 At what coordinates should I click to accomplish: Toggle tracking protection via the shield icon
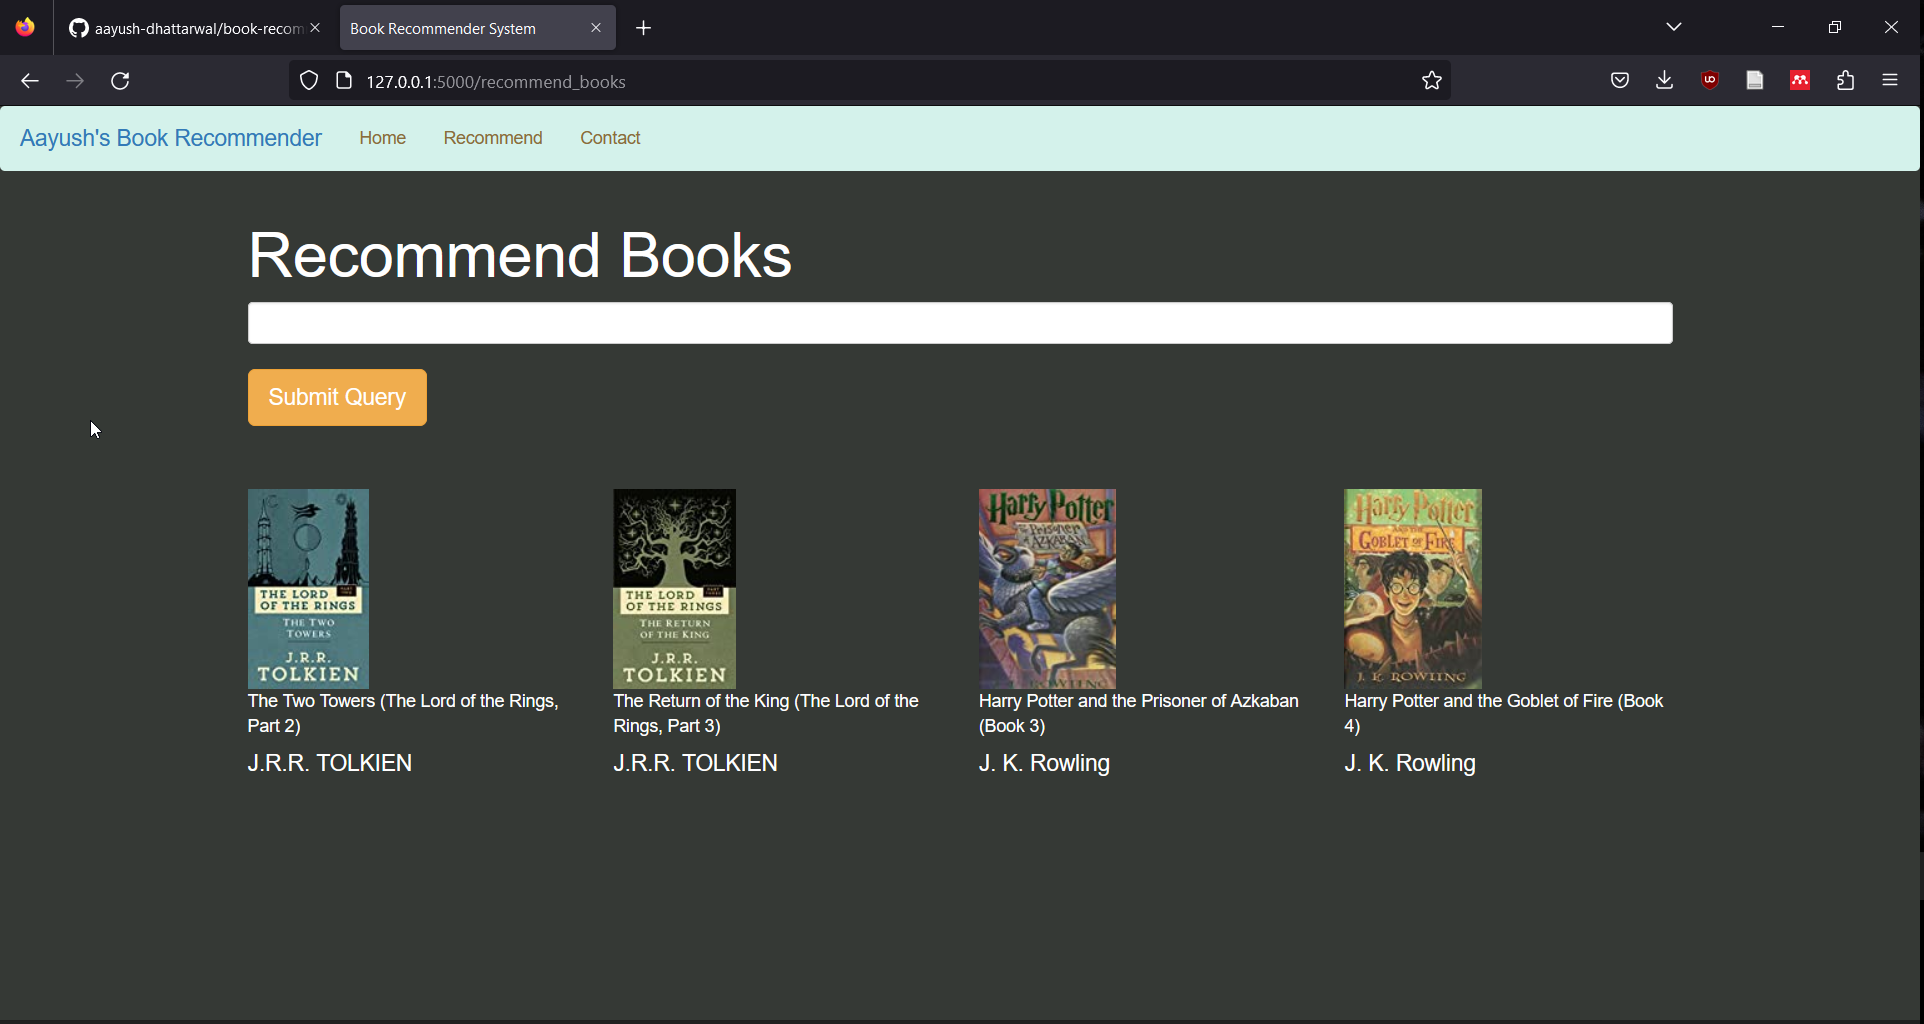tap(308, 80)
